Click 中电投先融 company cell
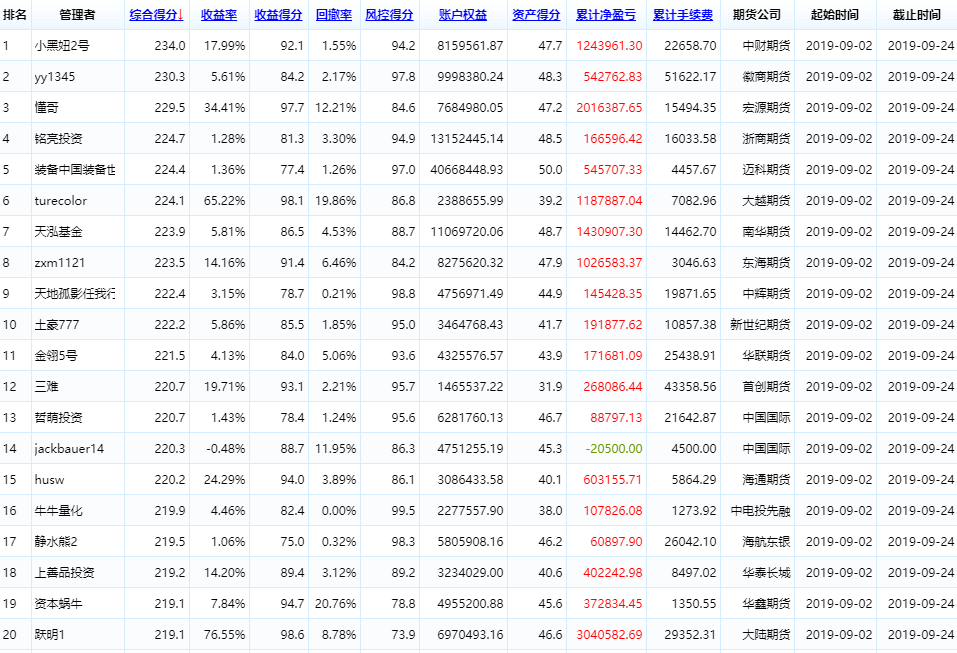This screenshot has width=957, height=653. (x=760, y=511)
